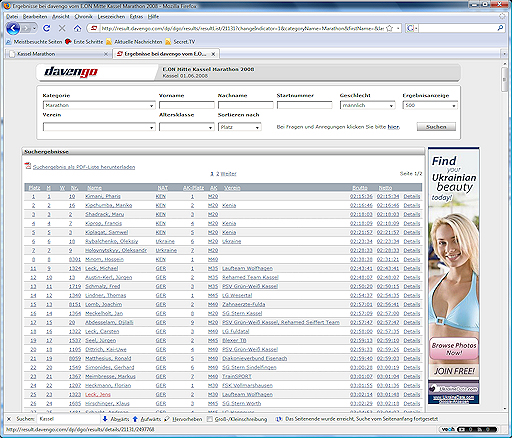The width and height of the screenshot is (512, 438).
Task: Open the Ansicht menu
Action: (61, 16)
